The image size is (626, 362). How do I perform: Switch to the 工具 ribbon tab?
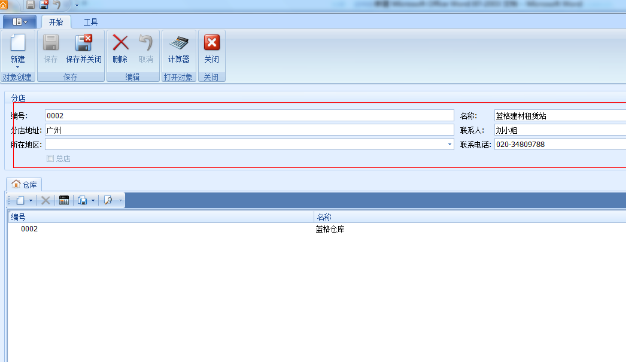(91, 22)
